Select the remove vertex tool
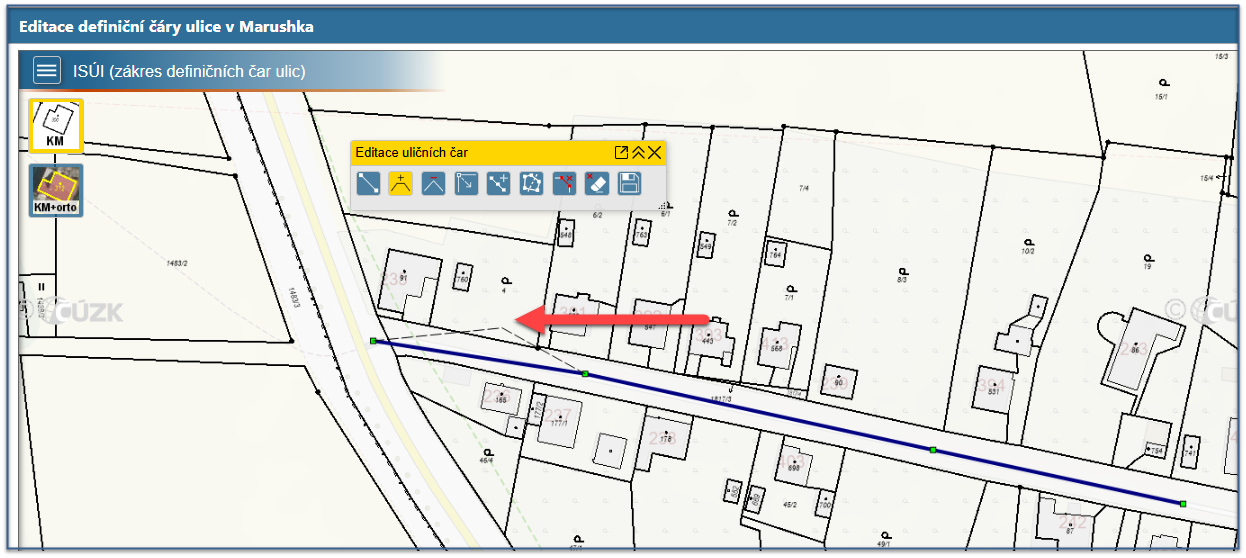Screen dimensions: 1246x558 (433, 184)
